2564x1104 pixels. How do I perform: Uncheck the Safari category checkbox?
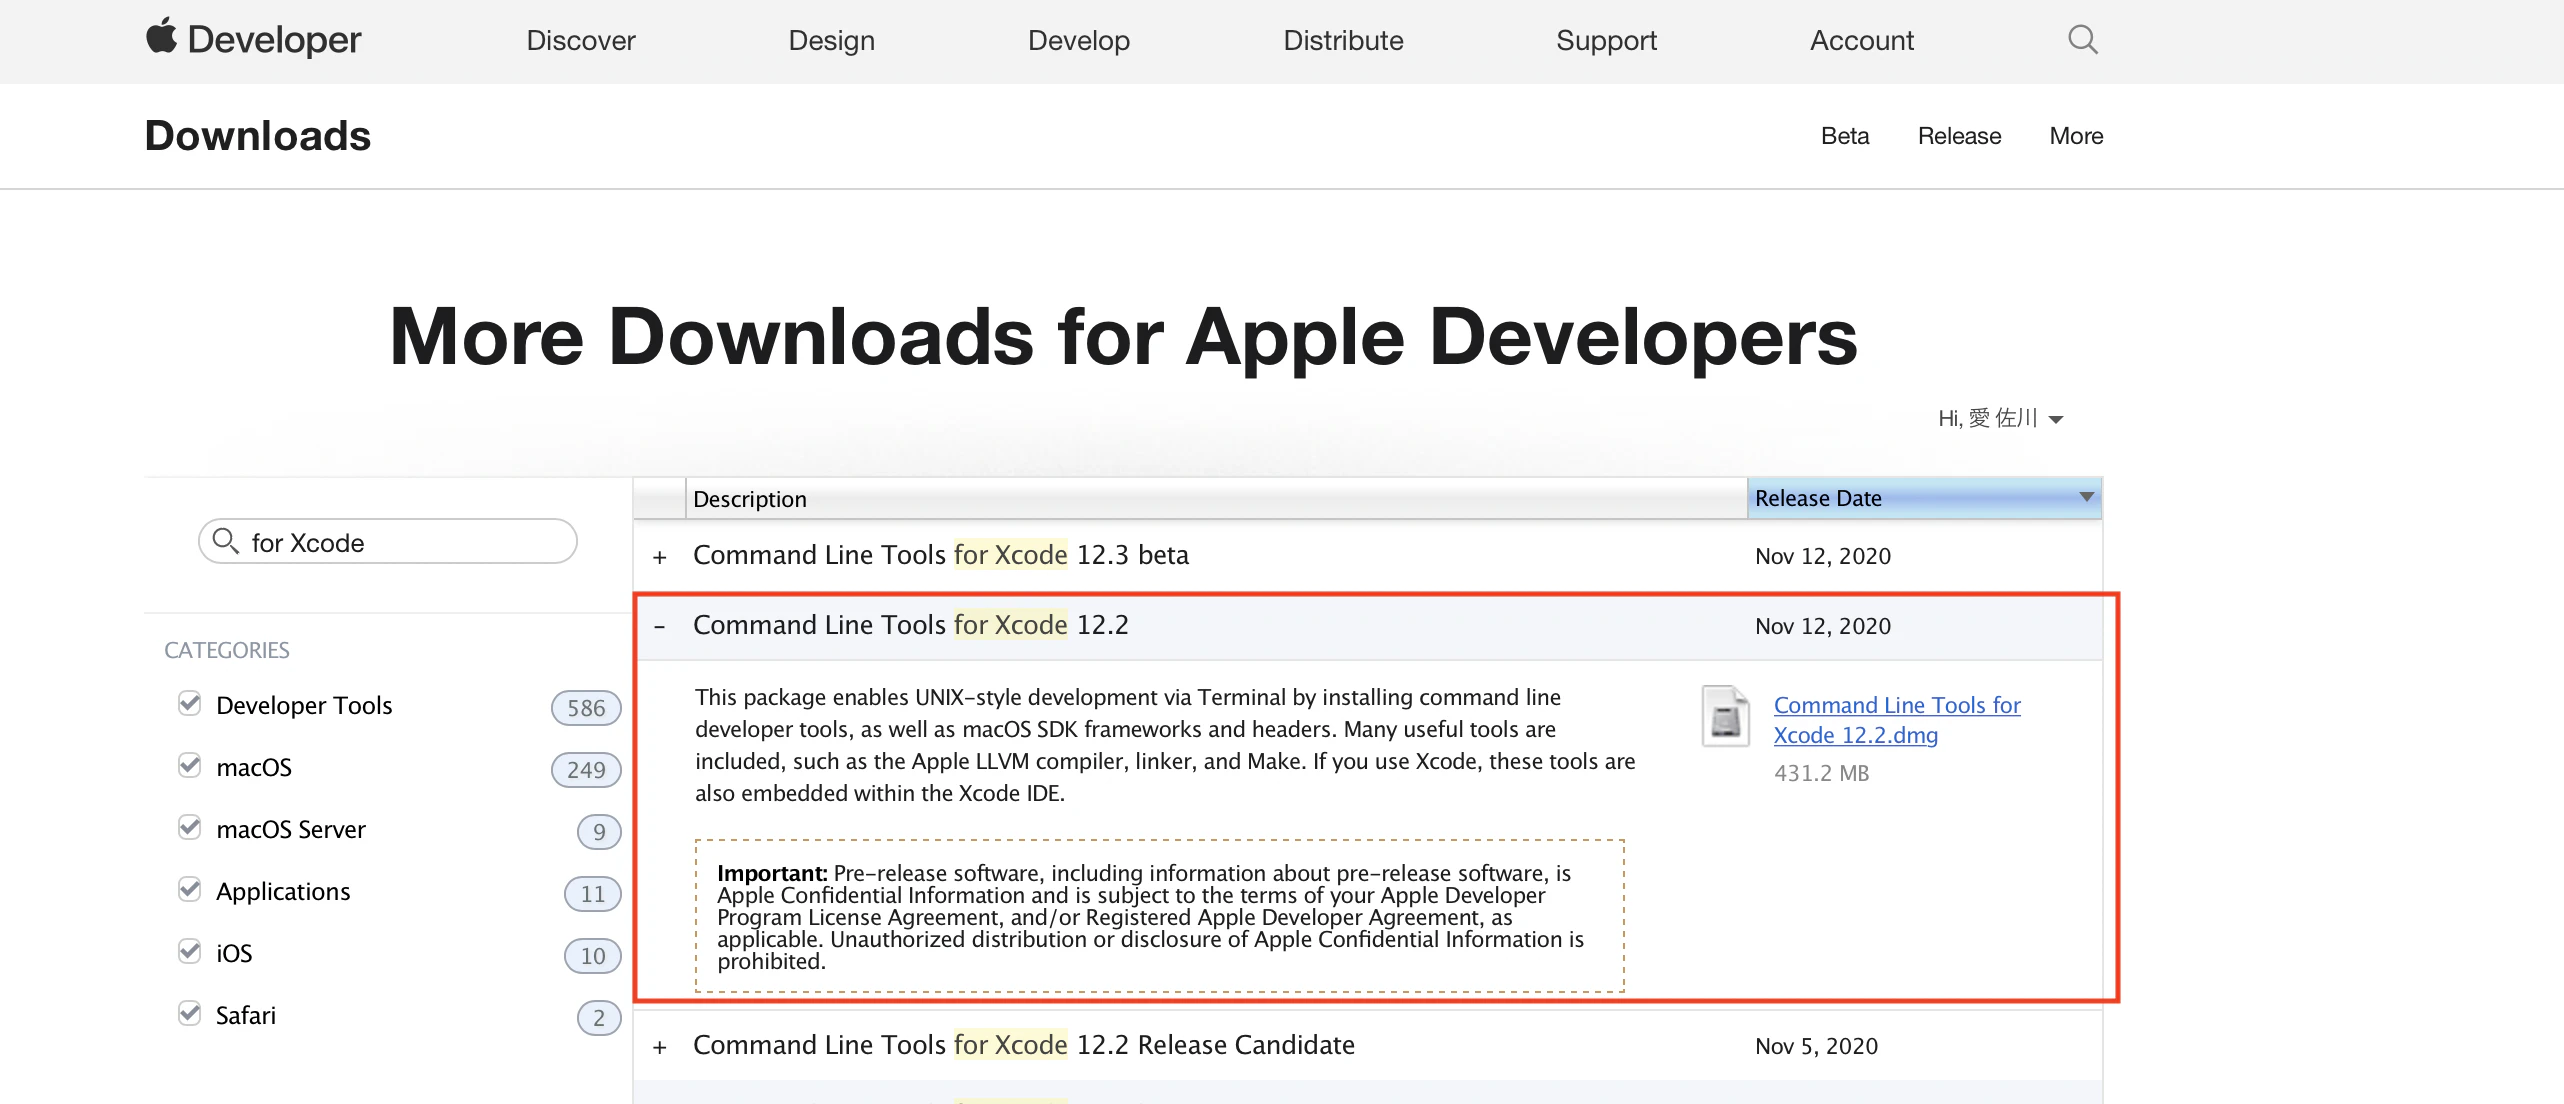pyautogui.click(x=189, y=1013)
